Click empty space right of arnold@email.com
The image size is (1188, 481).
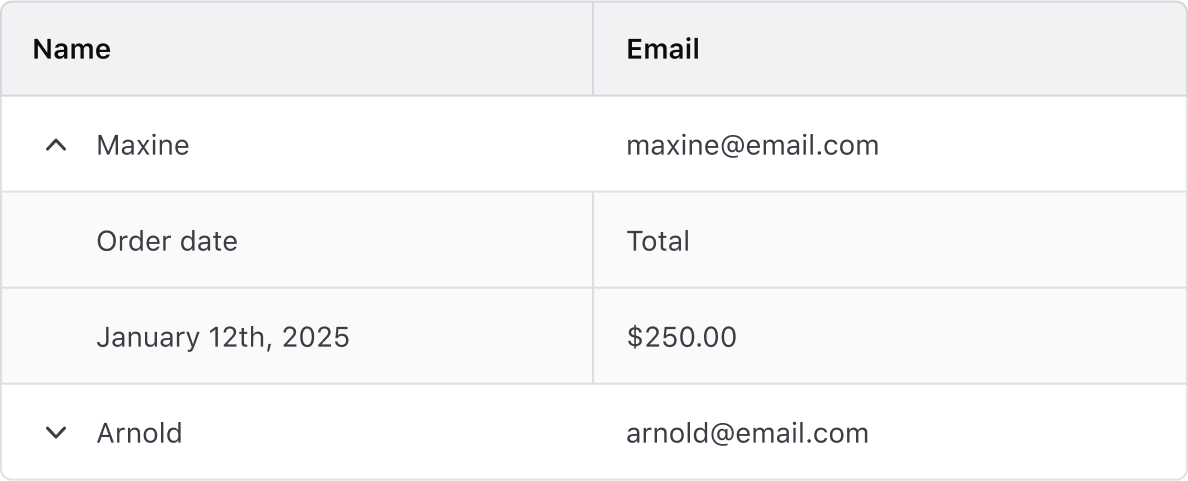pos(1030,433)
